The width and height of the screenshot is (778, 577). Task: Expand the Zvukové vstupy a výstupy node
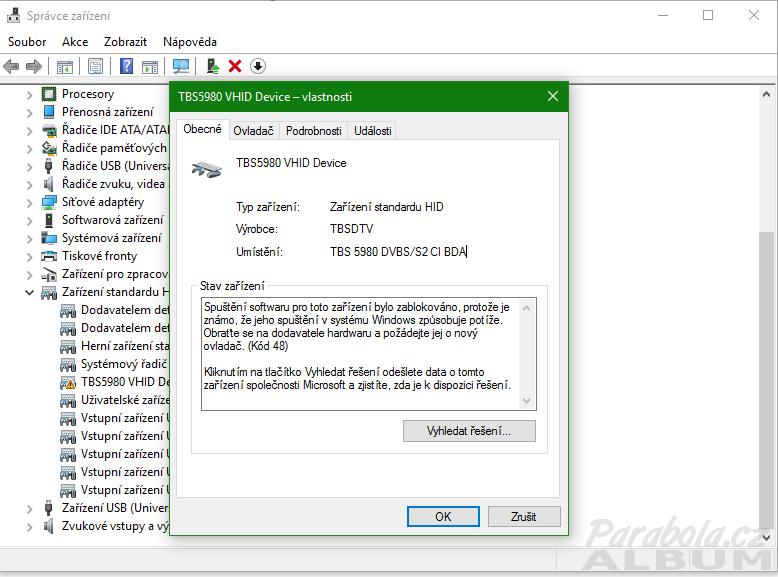29,526
